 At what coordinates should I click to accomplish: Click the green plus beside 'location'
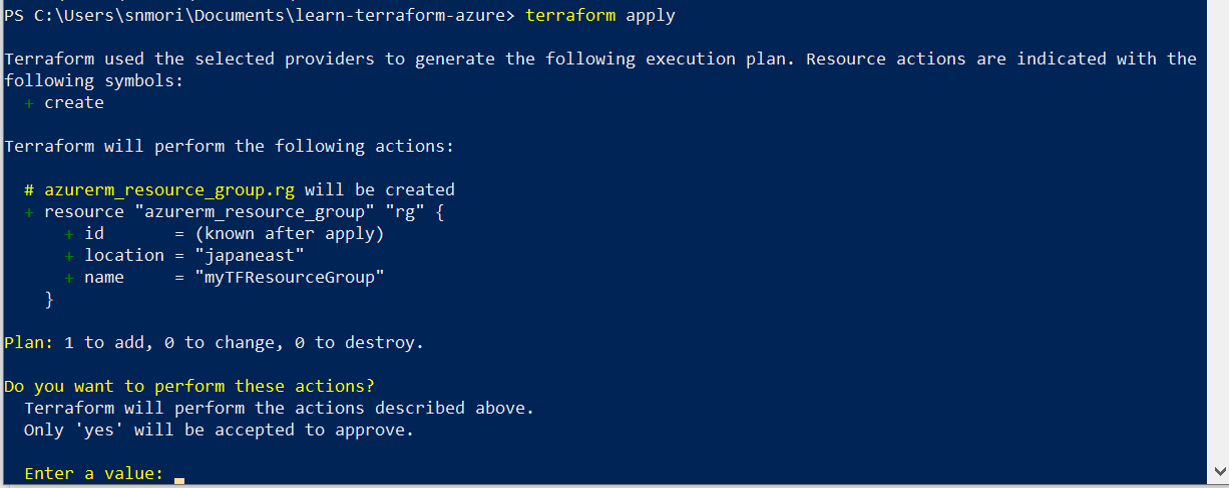coord(69,256)
